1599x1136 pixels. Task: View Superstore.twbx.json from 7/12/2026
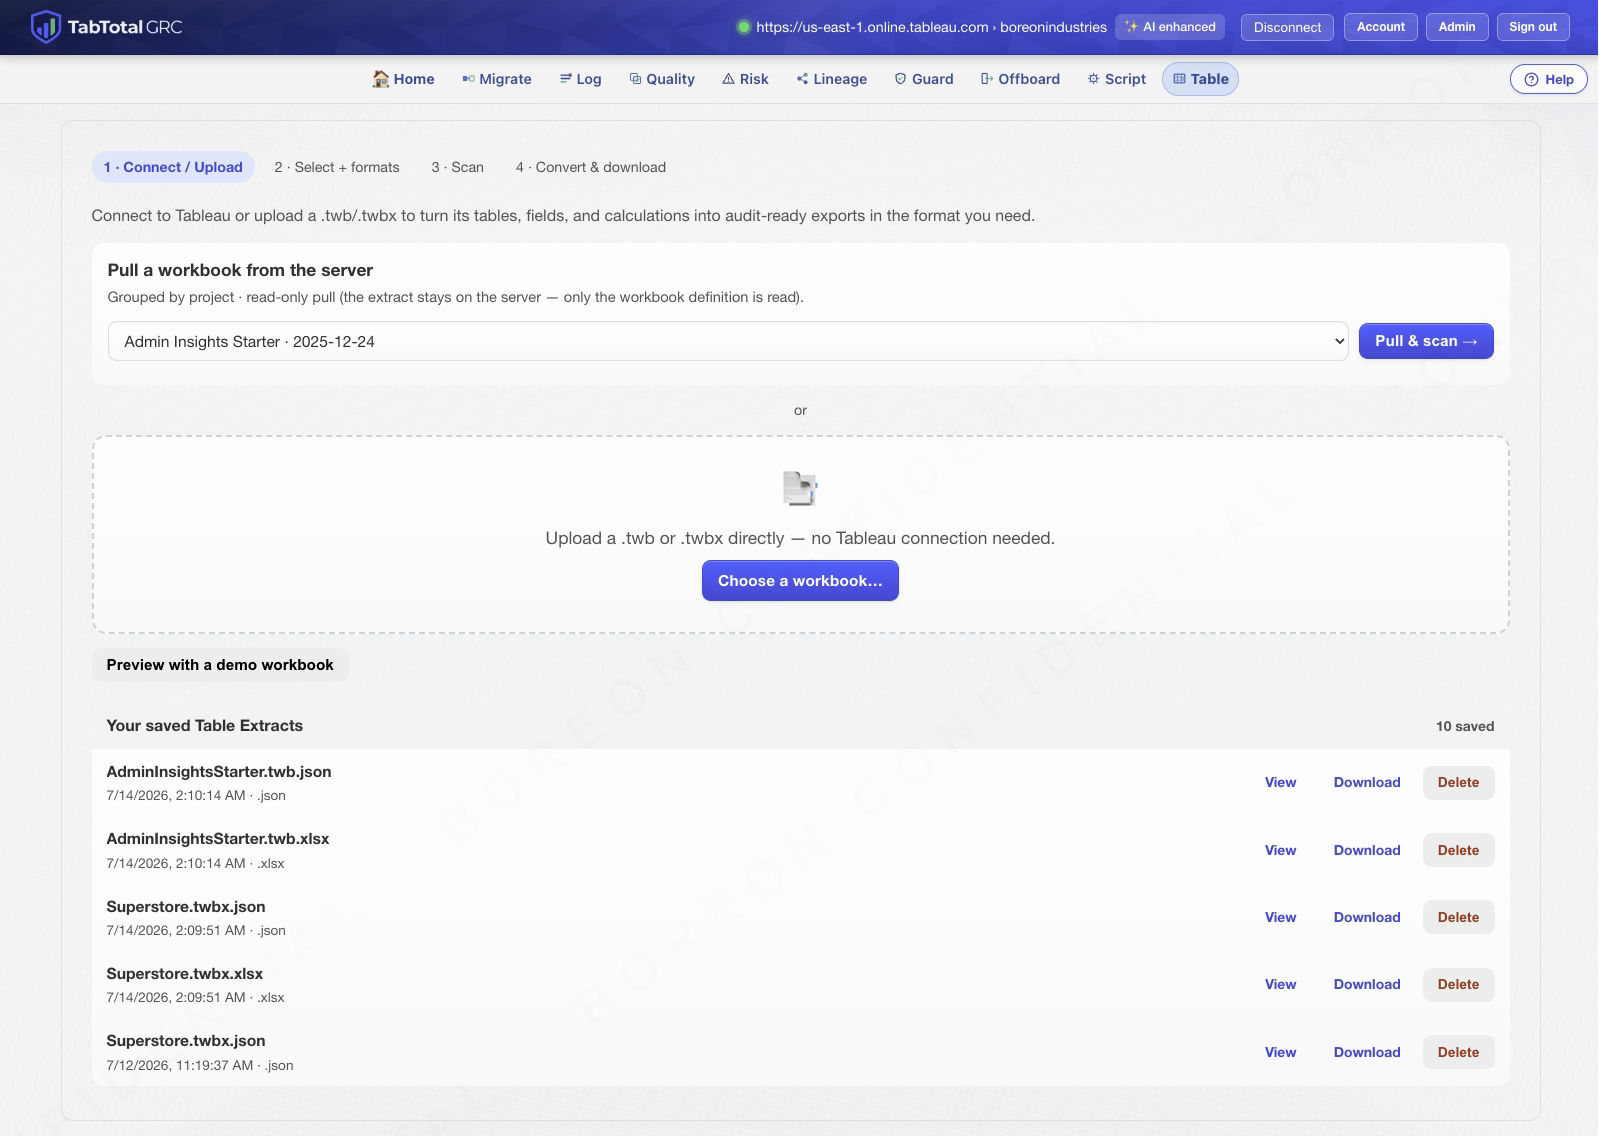point(1280,1052)
